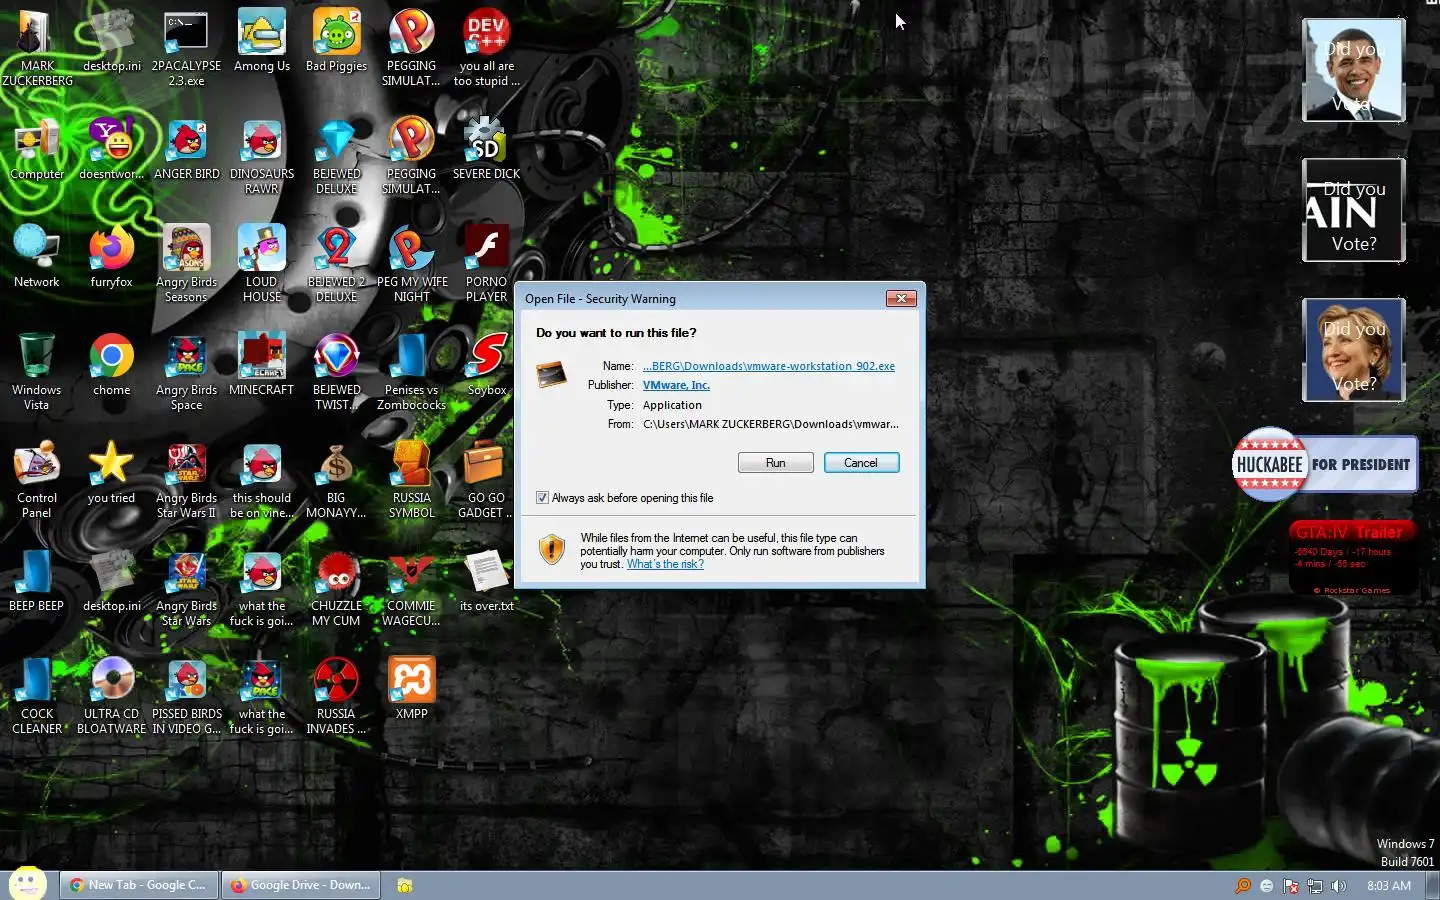Click the McCain 'Did you Vote?' gadget

pyautogui.click(x=1353, y=210)
